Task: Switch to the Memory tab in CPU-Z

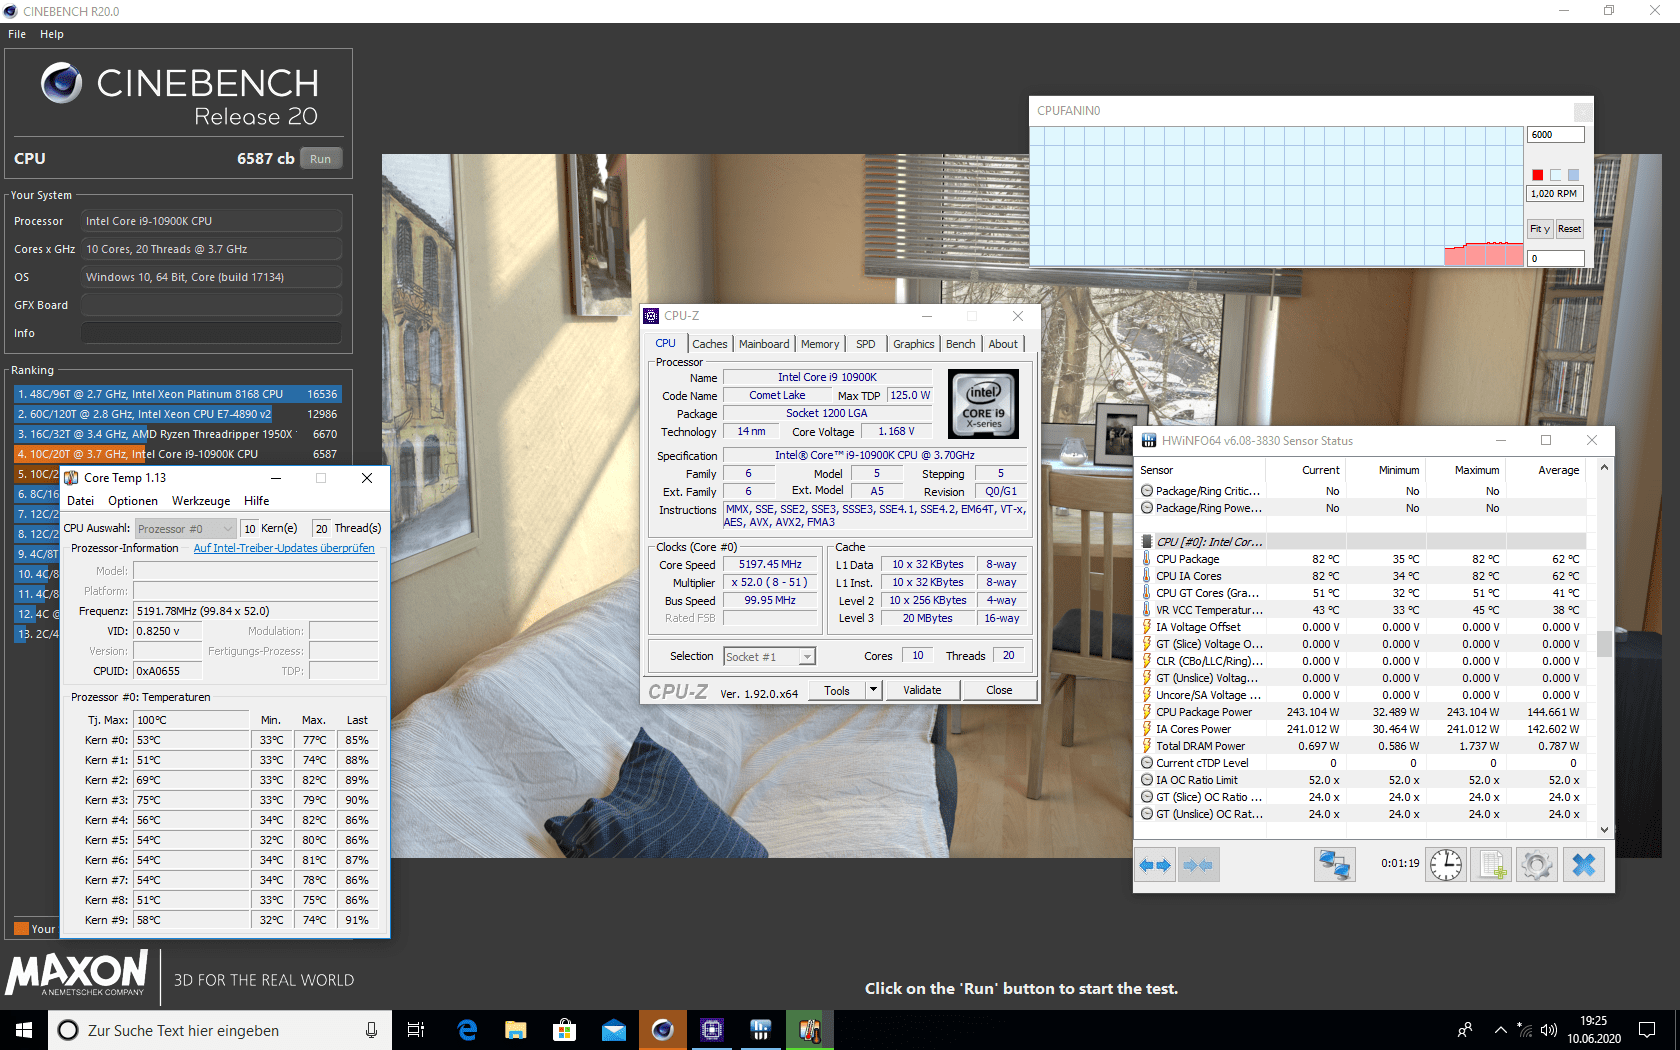Action: 820,344
